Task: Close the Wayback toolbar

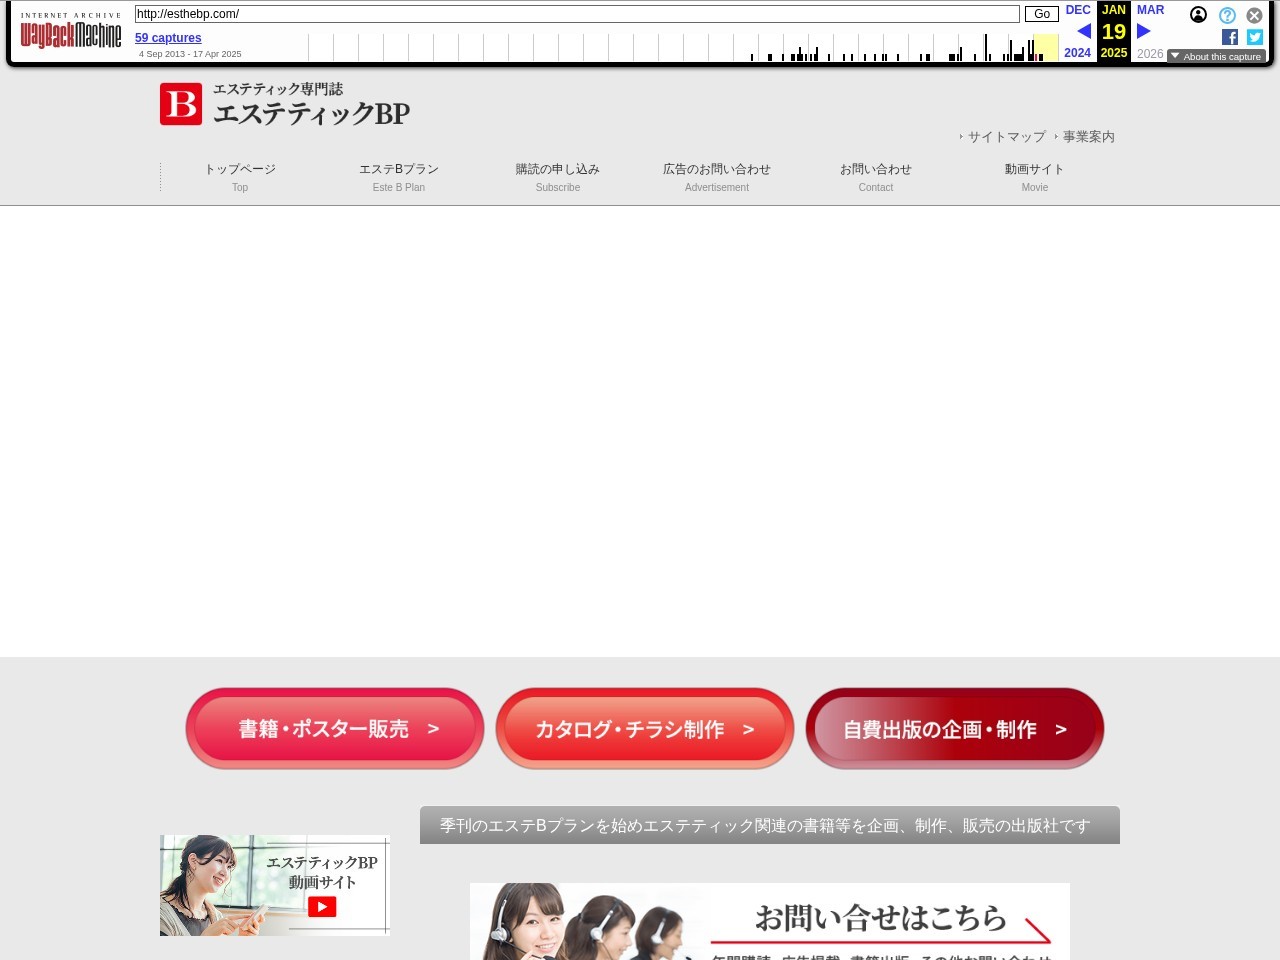Action: pyautogui.click(x=1254, y=15)
